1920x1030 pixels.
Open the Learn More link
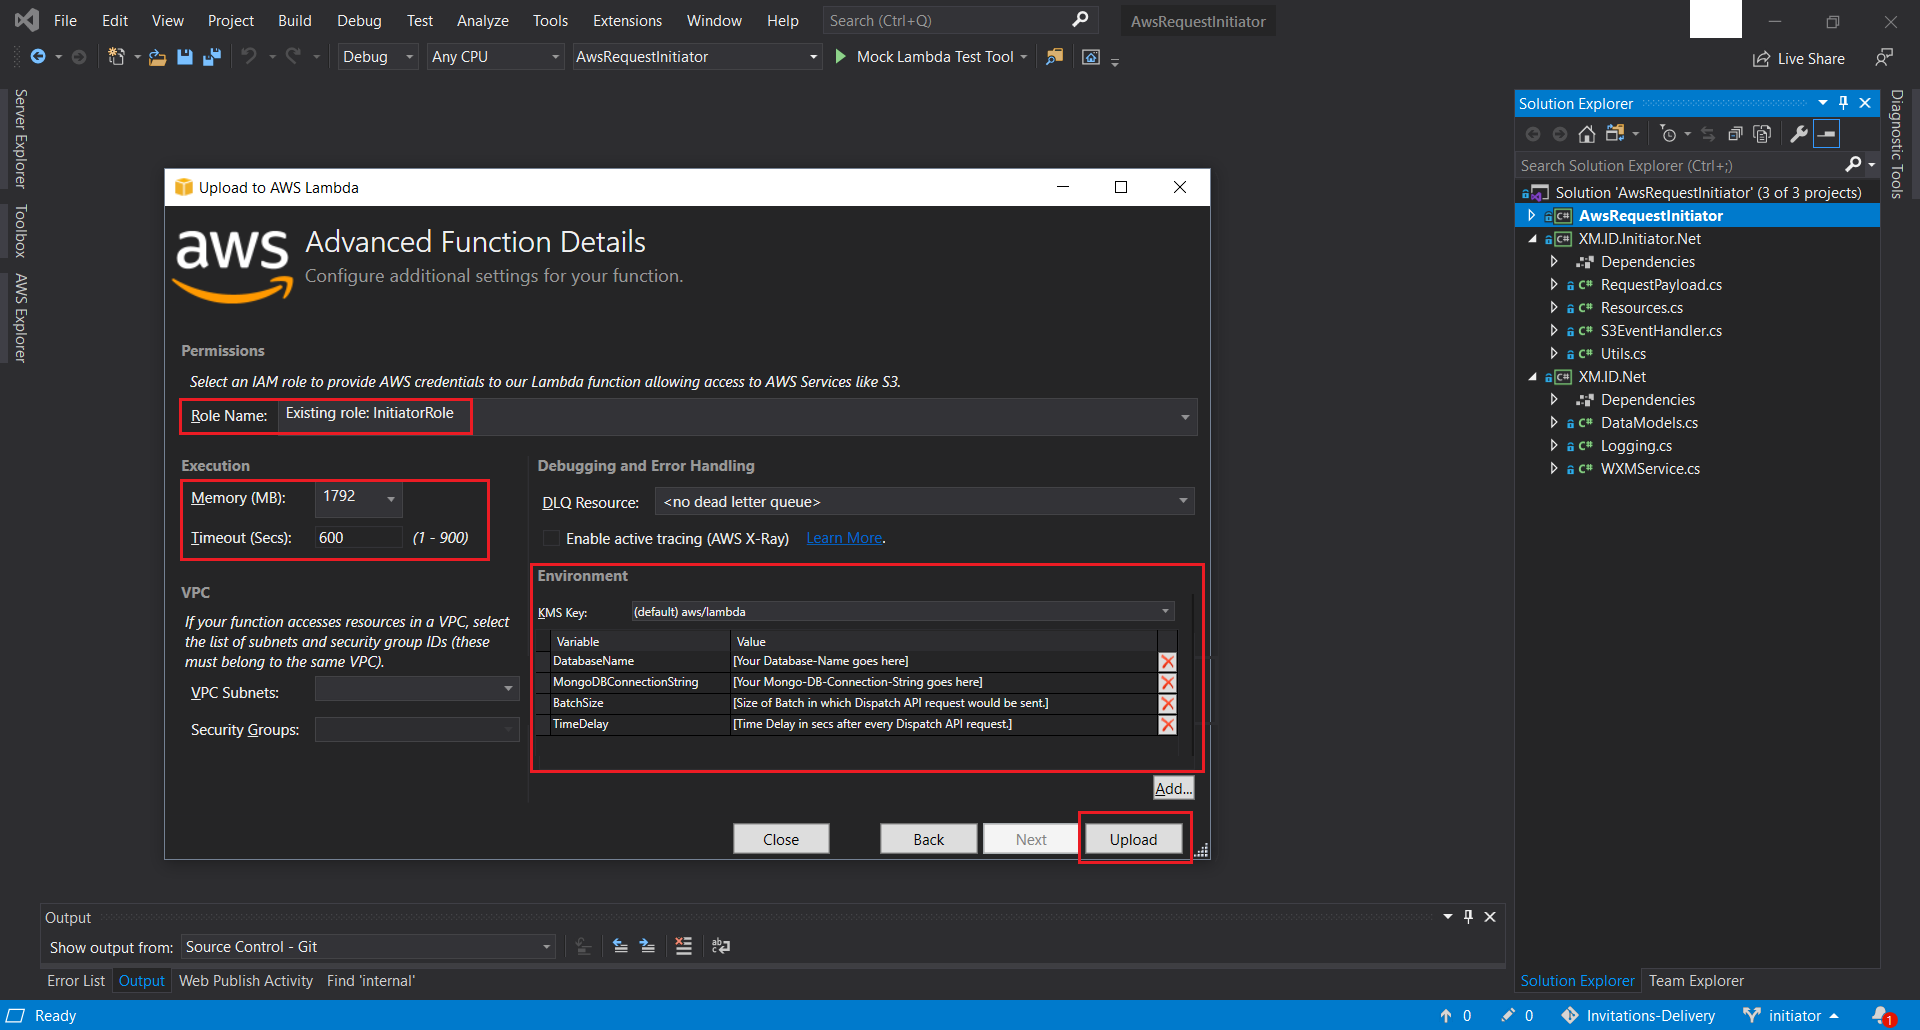tap(844, 538)
